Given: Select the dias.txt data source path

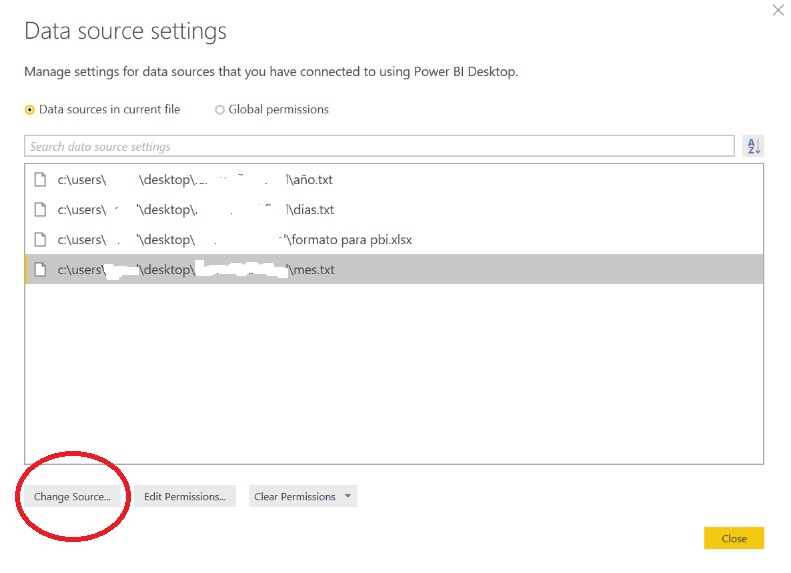Looking at the screenshot, I should click(394, 209).
